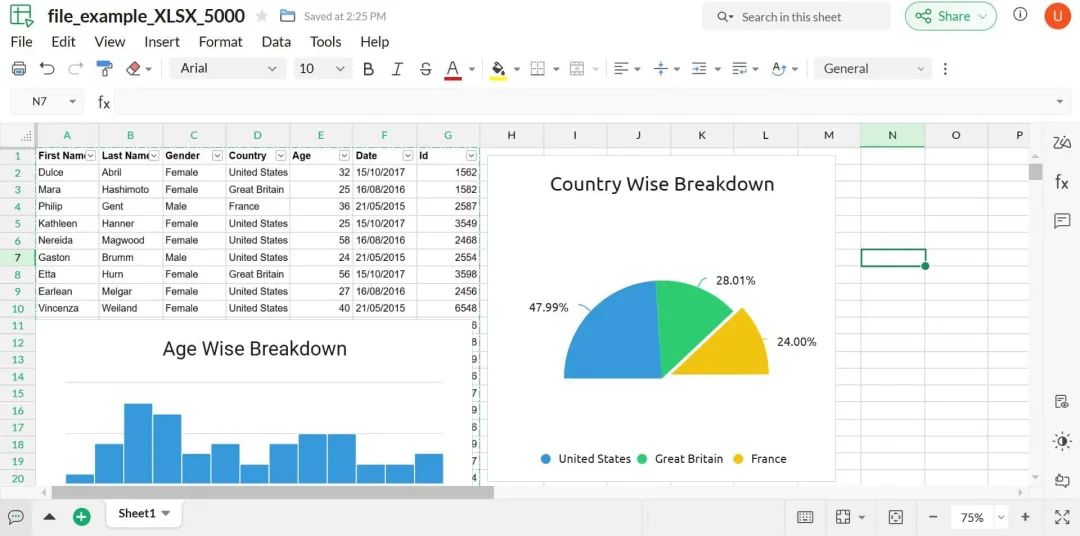Toggle Strikethrough formatting

[425, 68]
